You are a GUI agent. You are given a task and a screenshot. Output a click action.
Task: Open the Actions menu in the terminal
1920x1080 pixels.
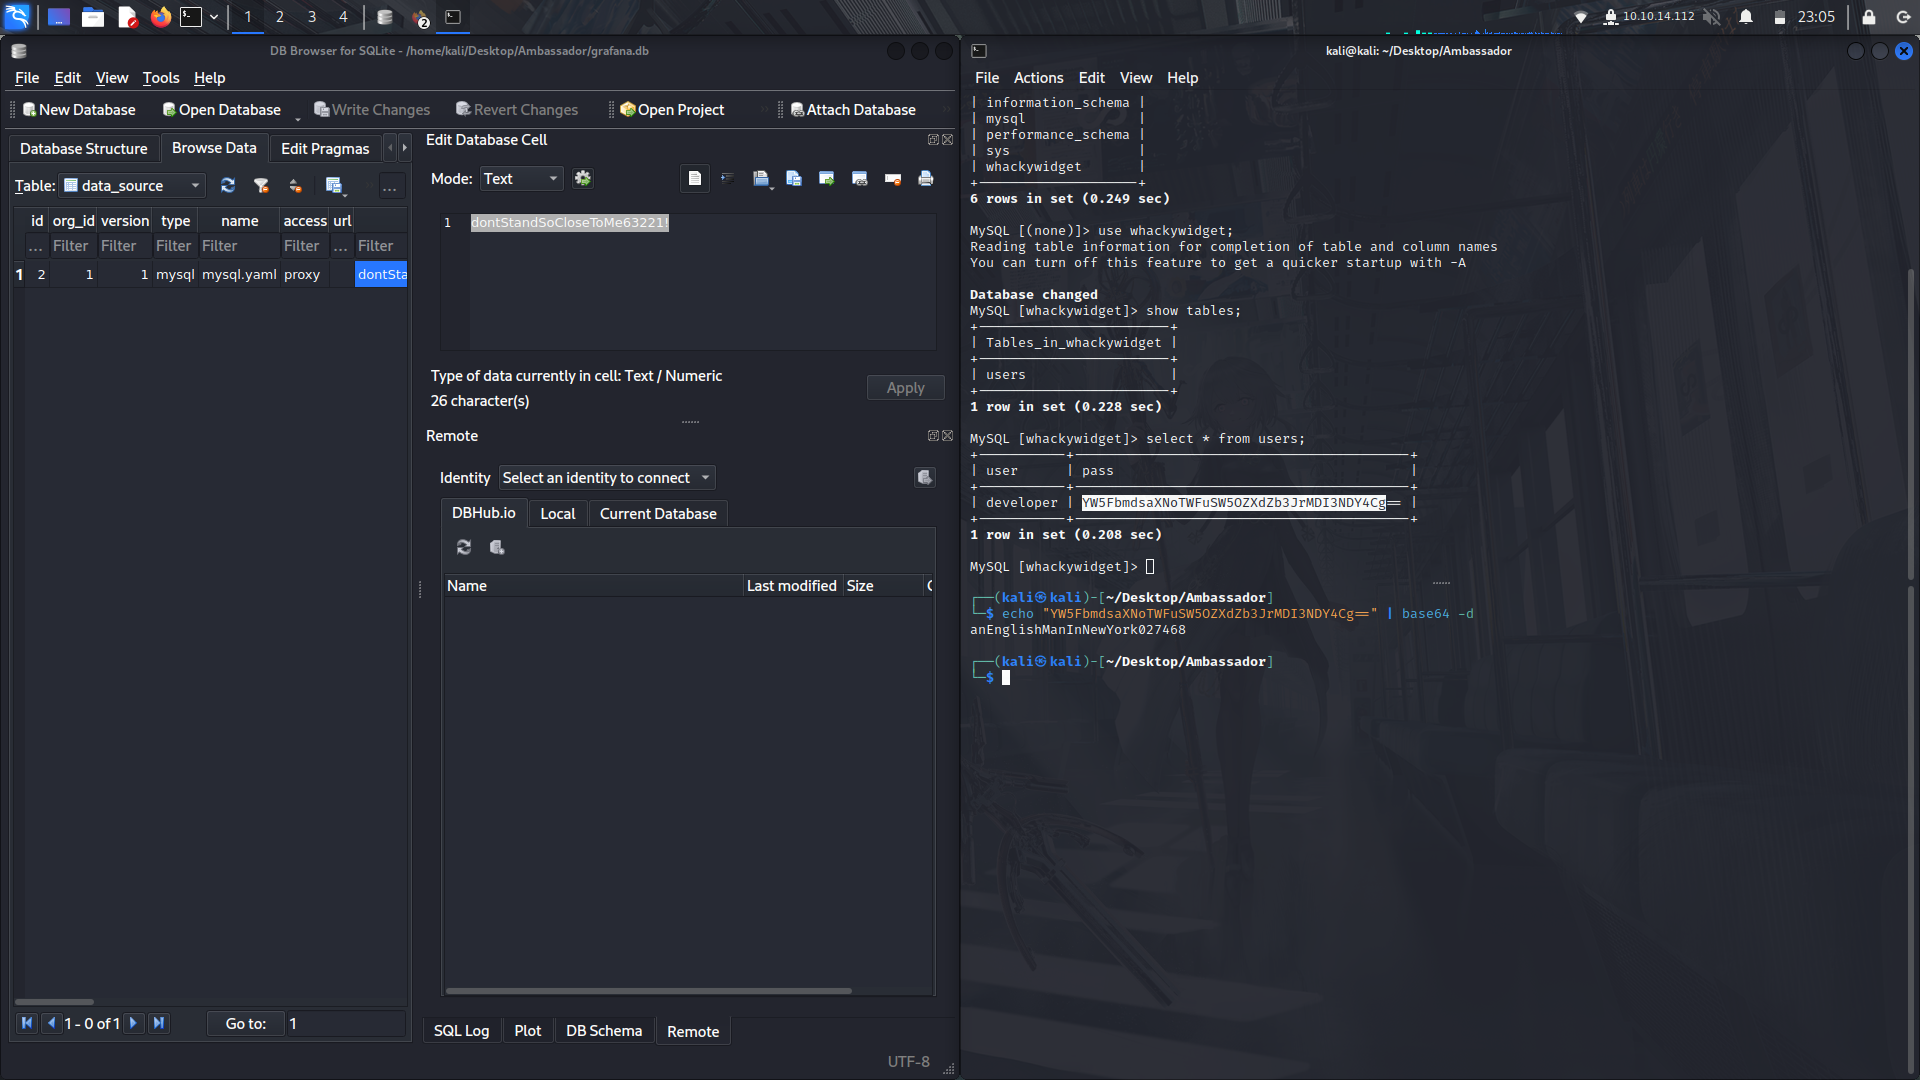point(1037,78)
